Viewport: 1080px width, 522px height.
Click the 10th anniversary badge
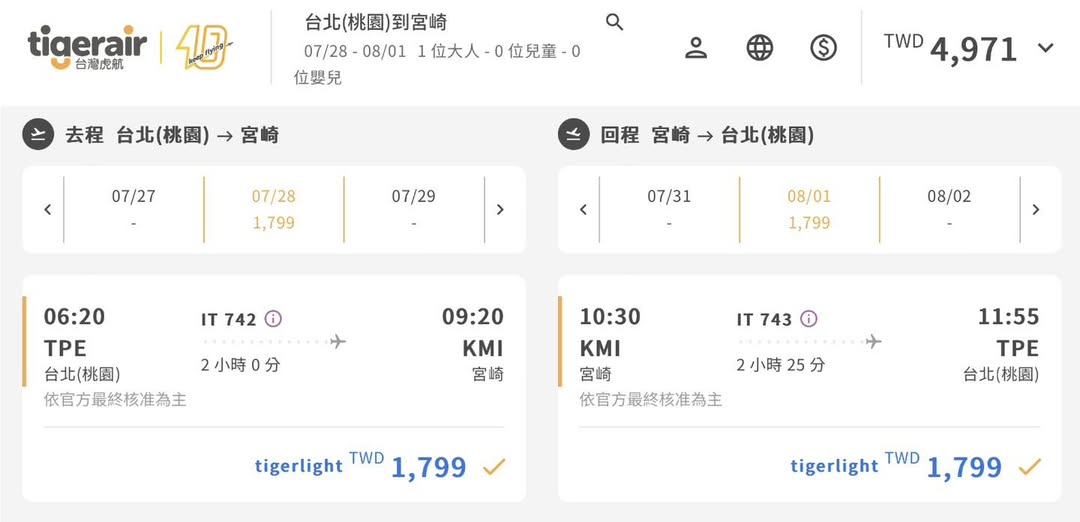click(203, 47)
